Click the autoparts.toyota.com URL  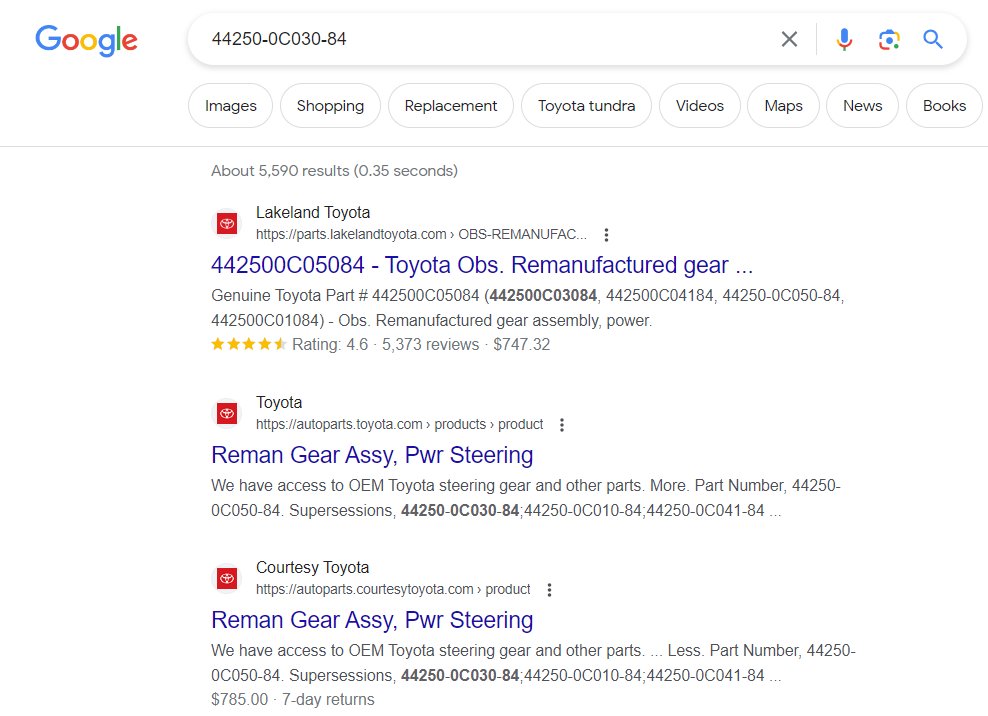pos(399,425)
